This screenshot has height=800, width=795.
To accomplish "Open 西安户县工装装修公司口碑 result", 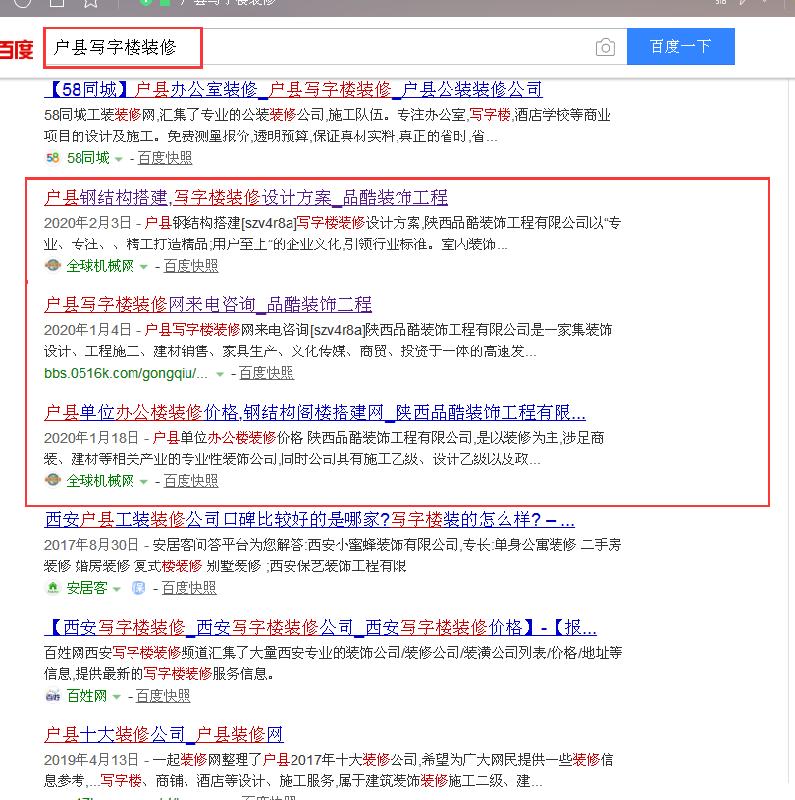I will coord(310,519).
